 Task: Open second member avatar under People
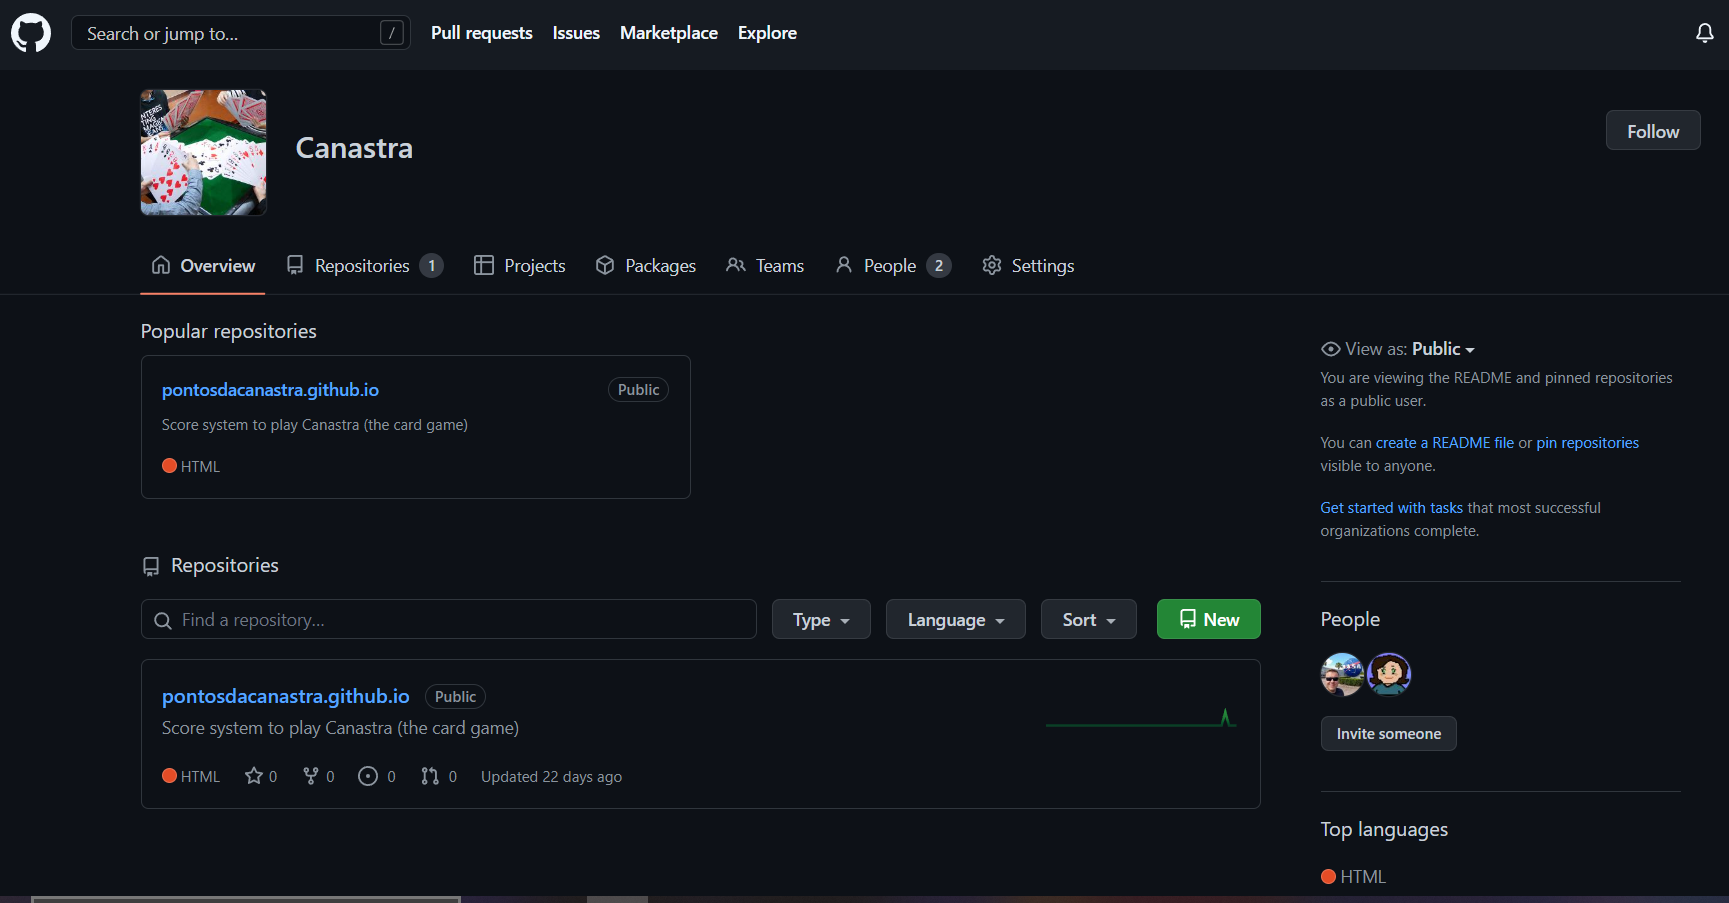1389,674
